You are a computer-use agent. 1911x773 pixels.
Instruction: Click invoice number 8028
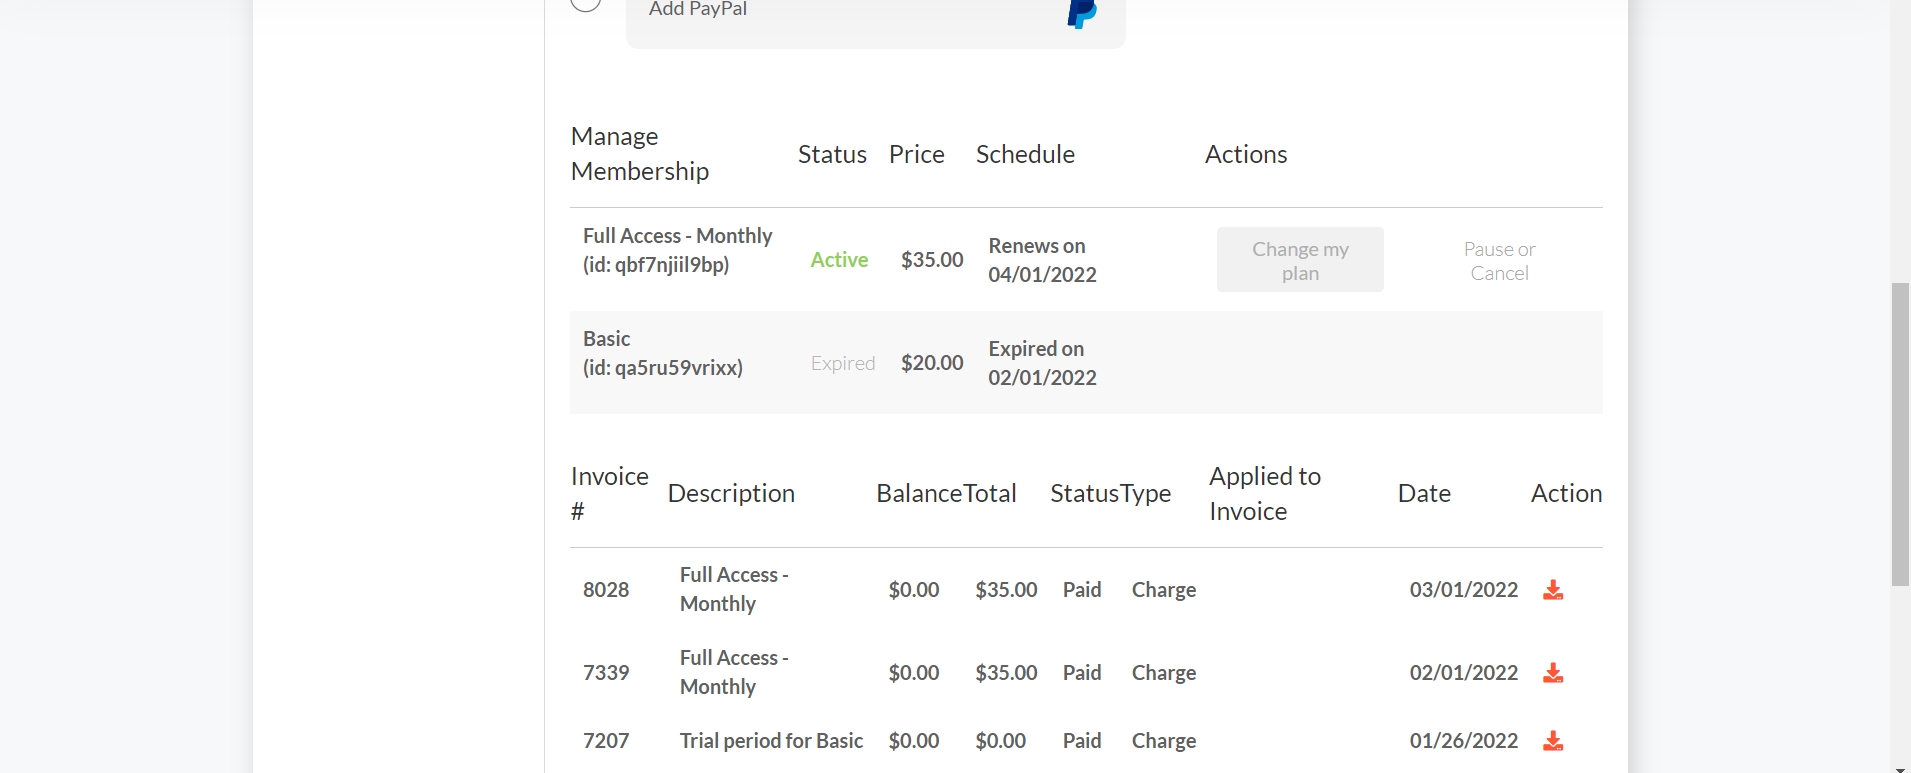point(606,590)
